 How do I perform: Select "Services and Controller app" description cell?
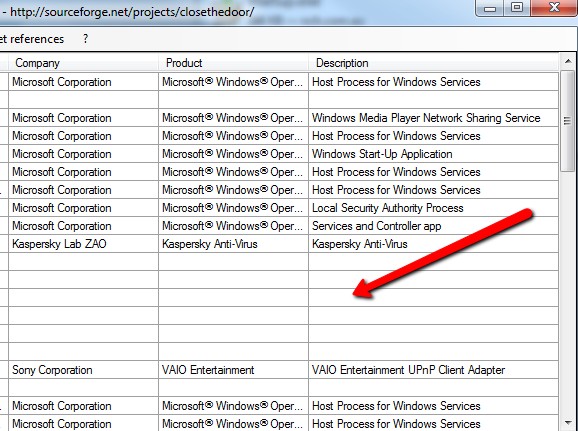(434, 226)
